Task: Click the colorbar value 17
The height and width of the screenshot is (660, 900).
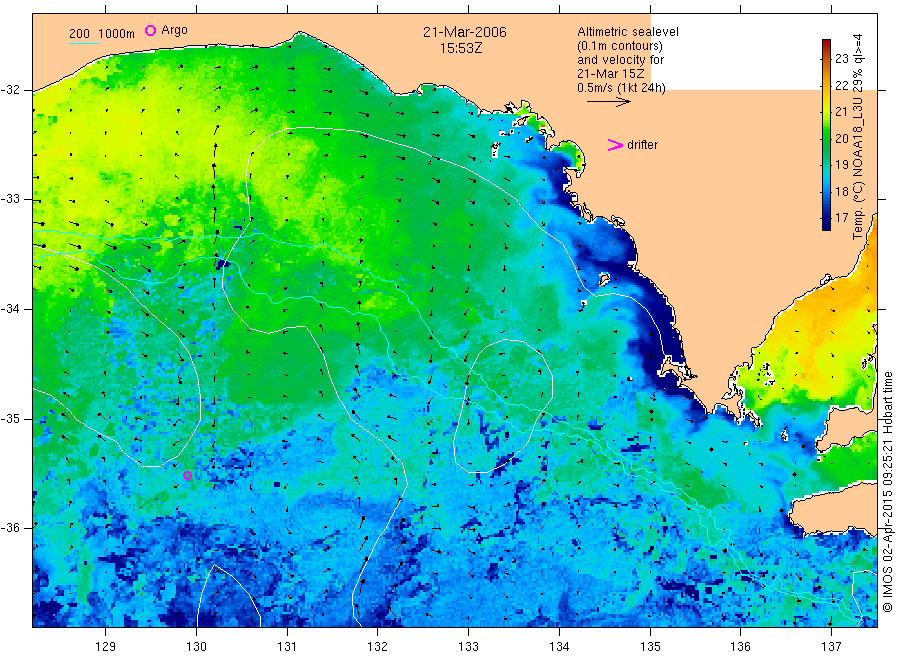Action: coord(841,218)
